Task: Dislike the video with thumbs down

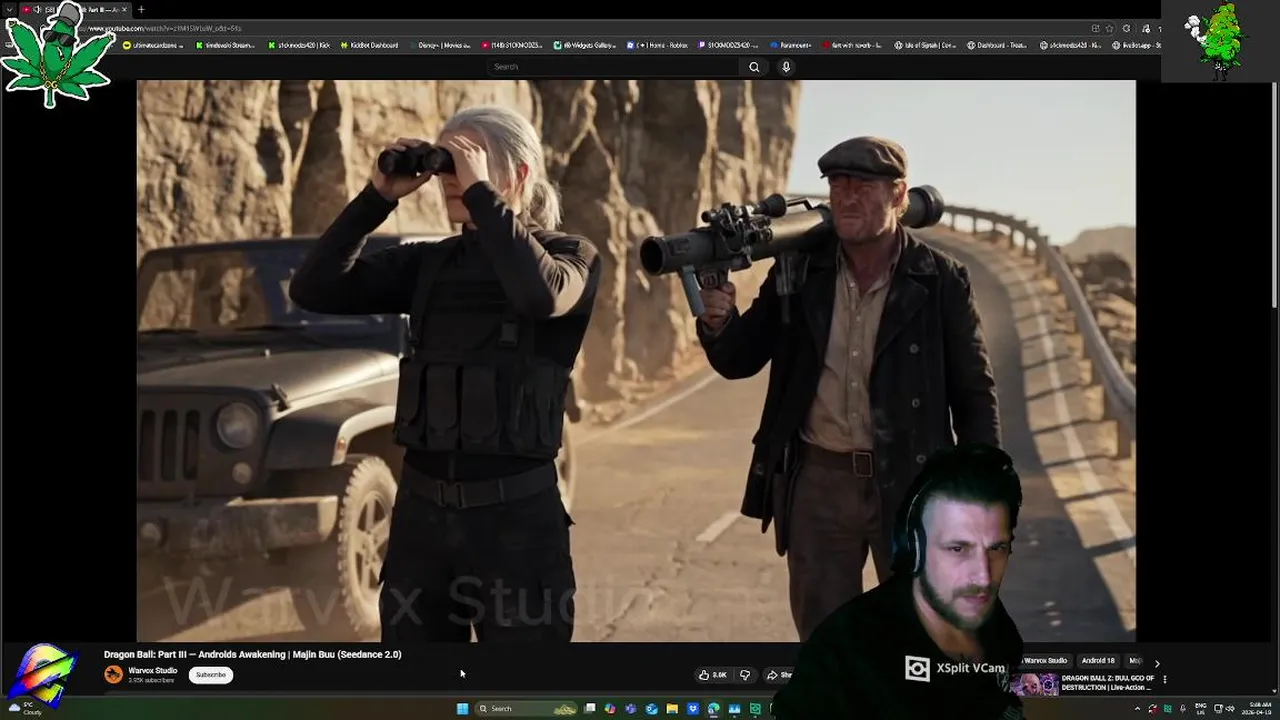Action: click(745, 675)
